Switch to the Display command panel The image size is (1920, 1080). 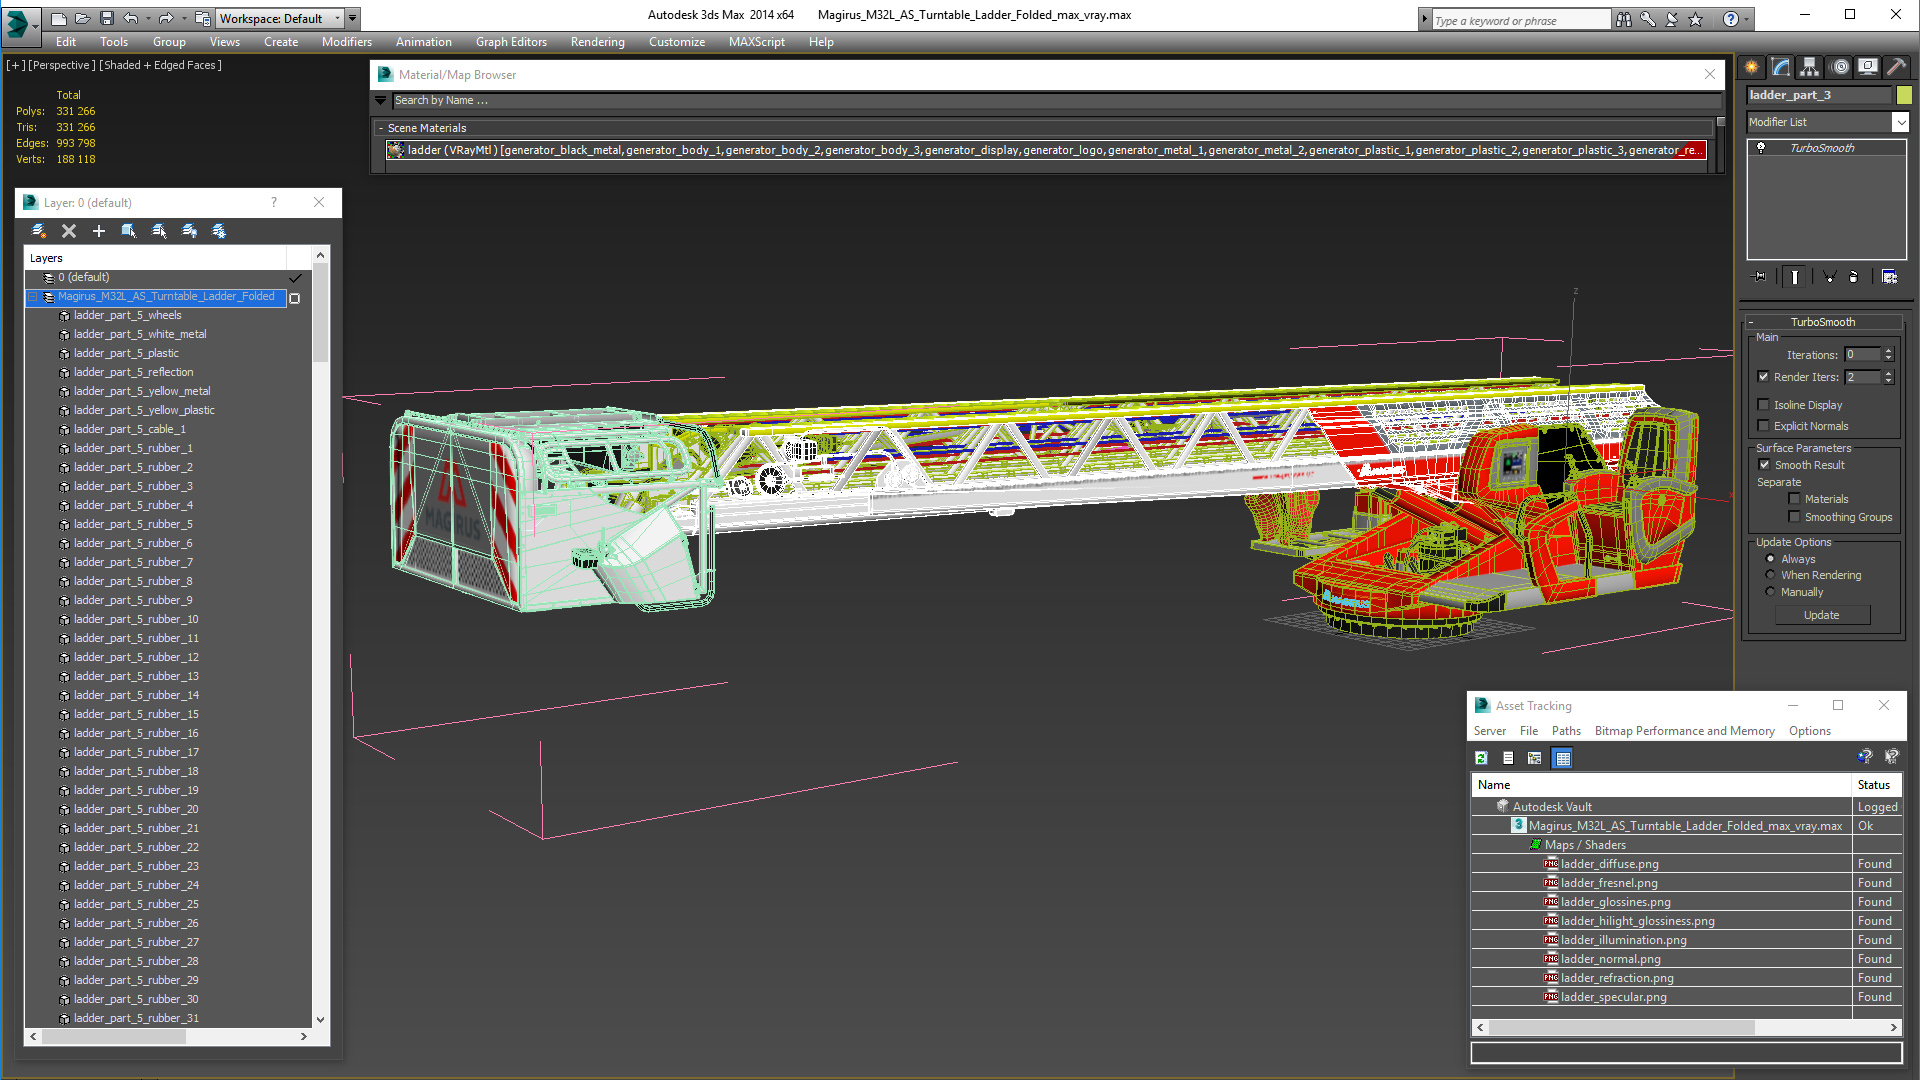pyautogui.click(x=1868, y=67)
